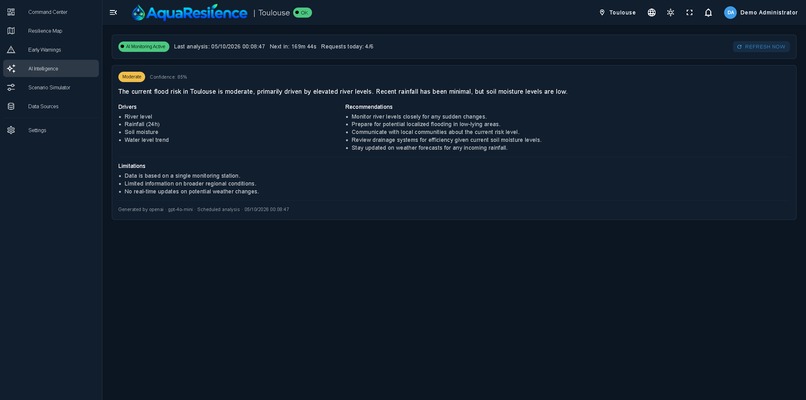The height and width of the screenshot is (400, 806).
Task: Click the AI Monitoring Active badge
Action: (x=144, y=47)
